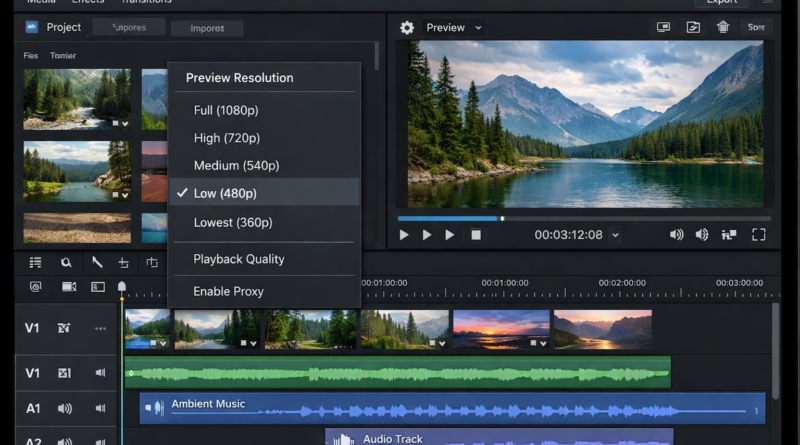Toggle the A1 track speaker icon
The height and width of the screenshot is (445, 800).
(x=65, y=408)
